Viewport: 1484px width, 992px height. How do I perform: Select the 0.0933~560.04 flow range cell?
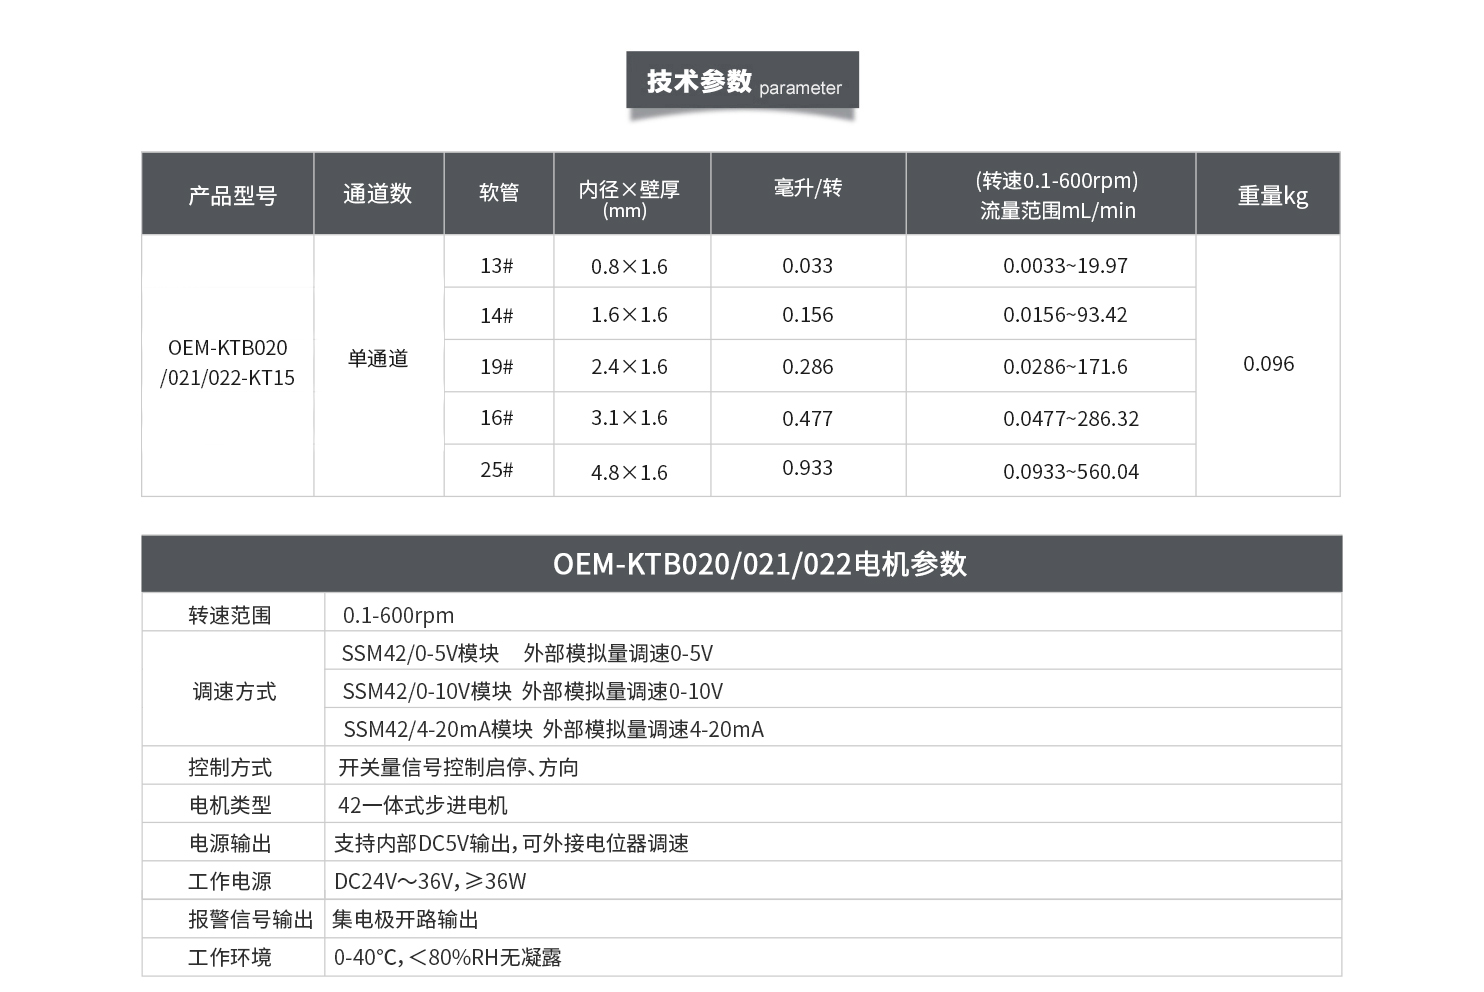pos(1070,472)
